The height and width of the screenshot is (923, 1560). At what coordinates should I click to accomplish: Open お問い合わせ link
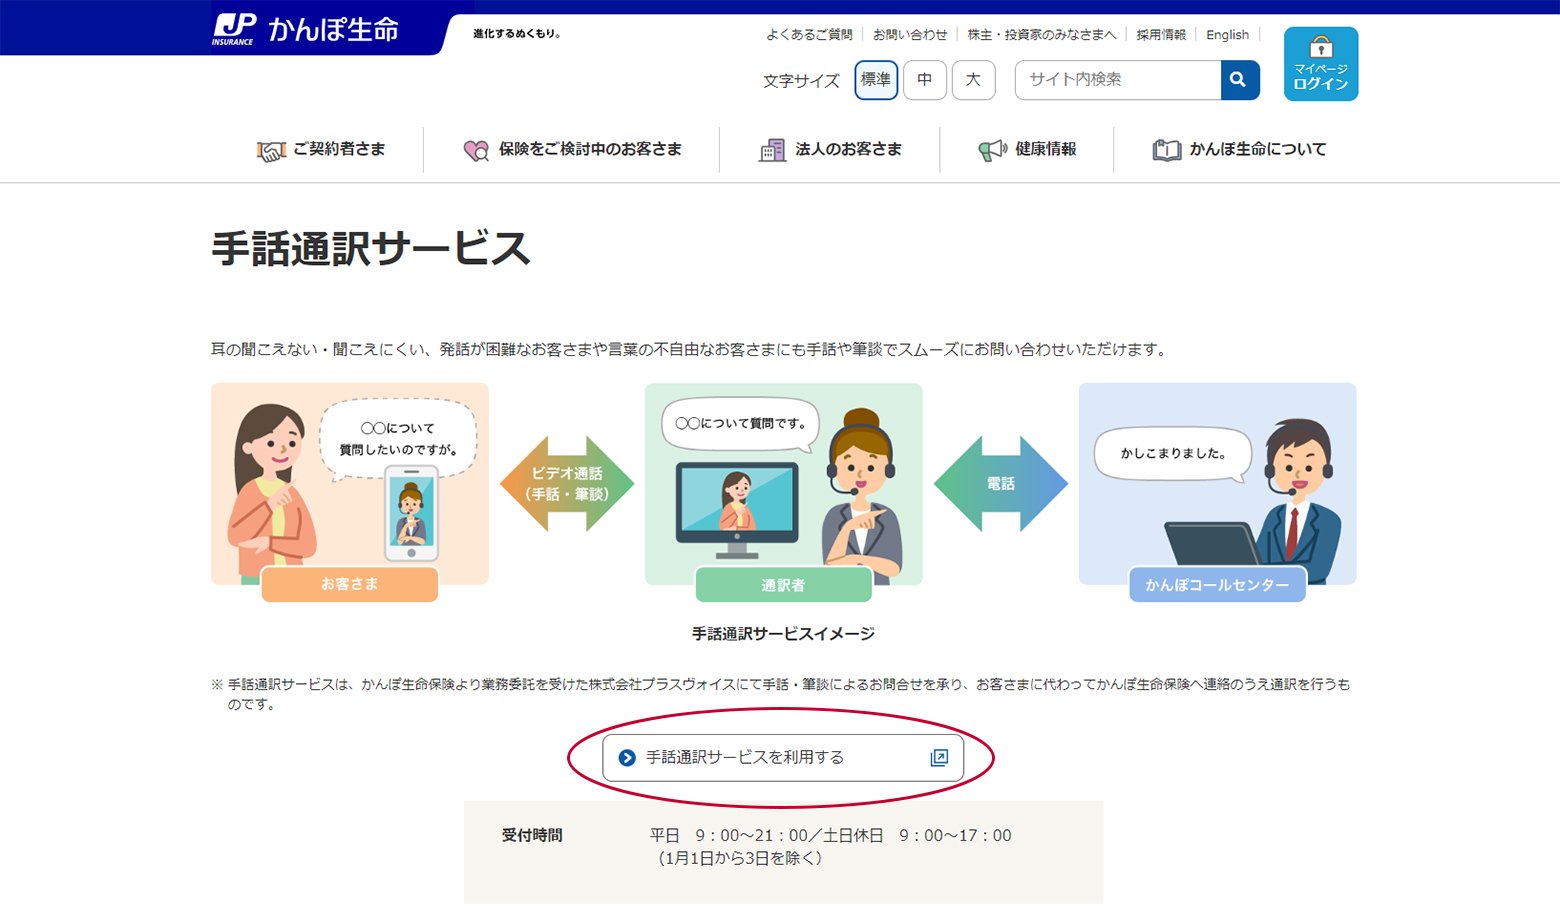pyautogui.click(x=910, y=35)
